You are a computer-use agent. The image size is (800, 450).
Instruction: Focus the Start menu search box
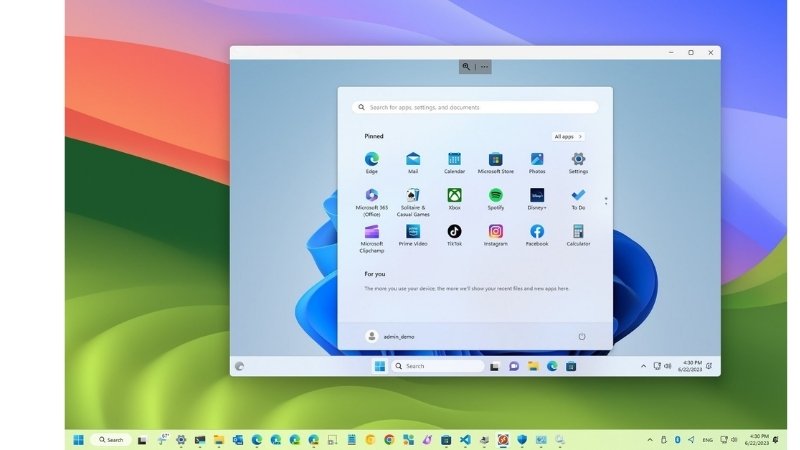click(475, 107)
